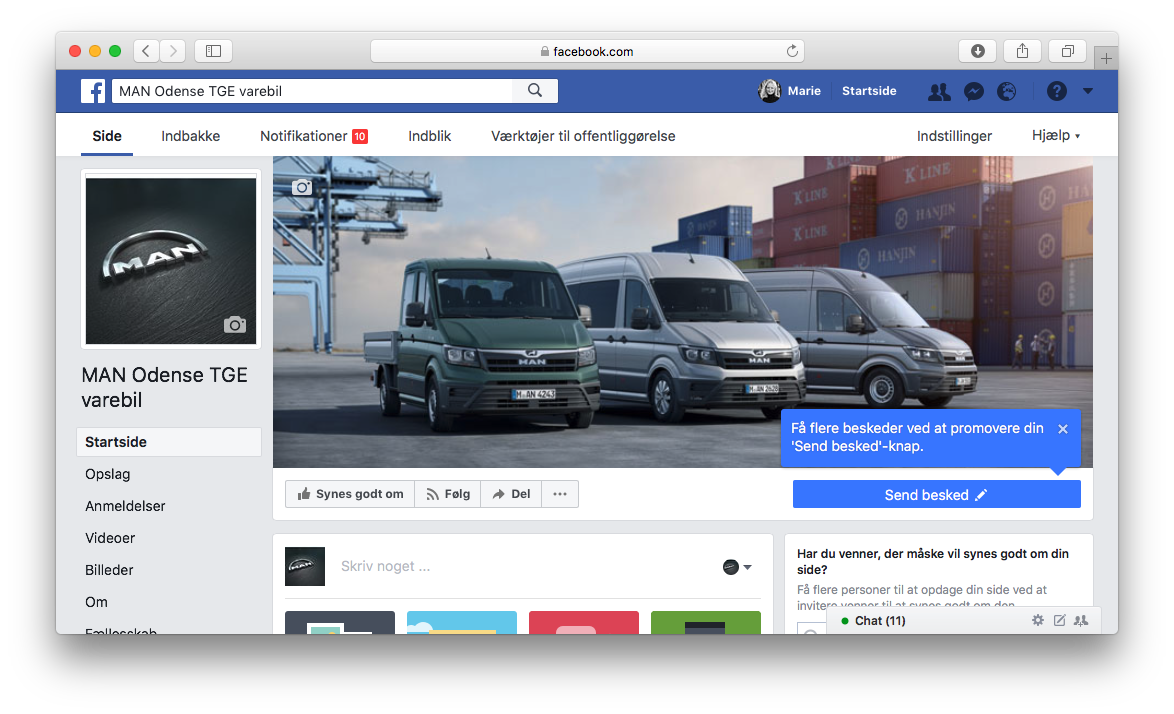Screen dimensions: 1174x714
Task: Click the Del share button
Action: (x=511, y=494)
